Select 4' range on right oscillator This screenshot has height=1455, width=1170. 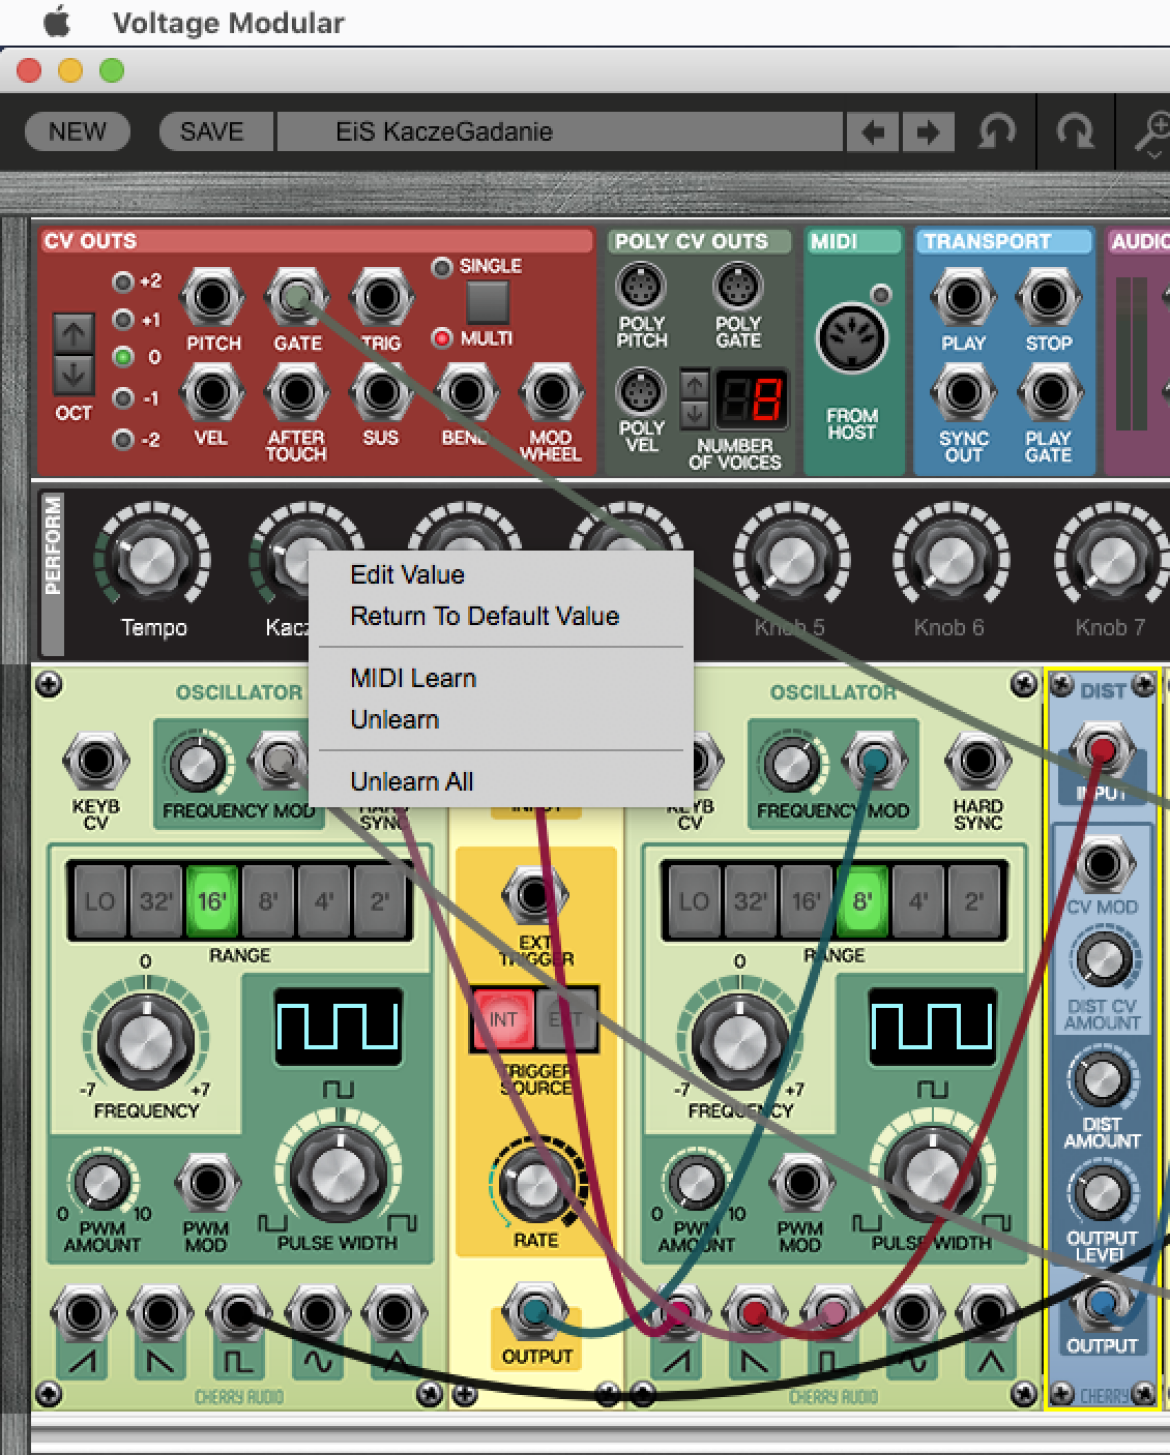918,902
